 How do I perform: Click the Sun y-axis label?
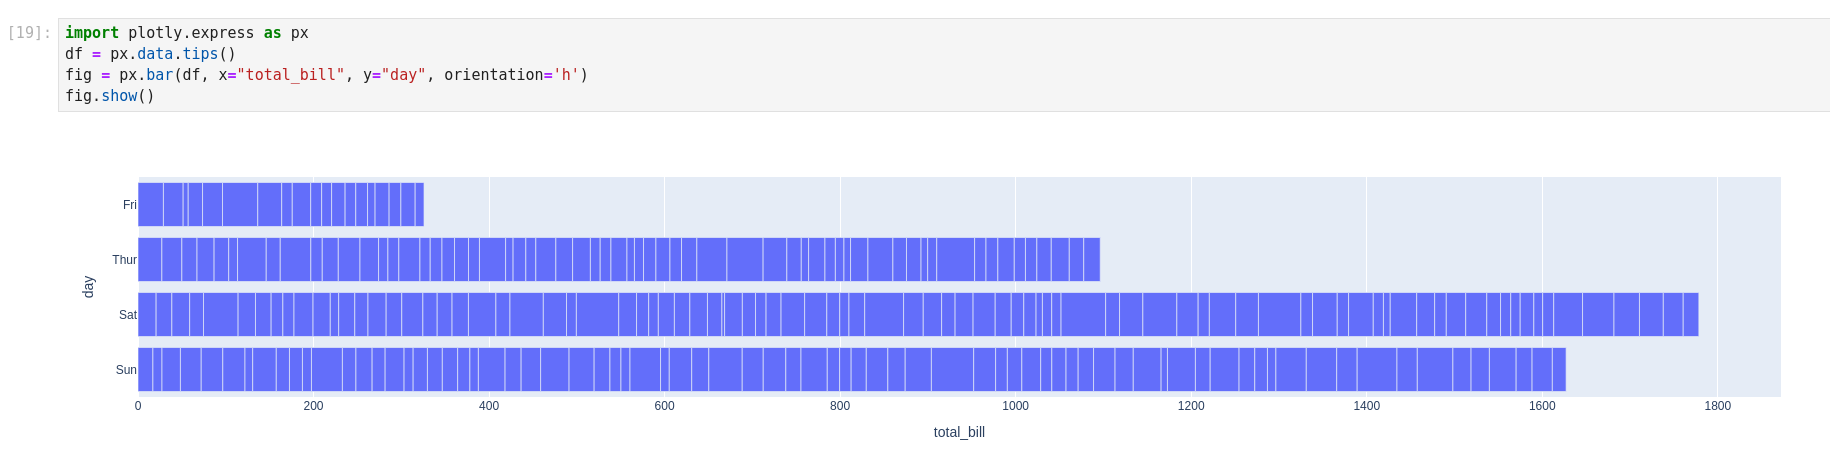click(x=126, y=370)
